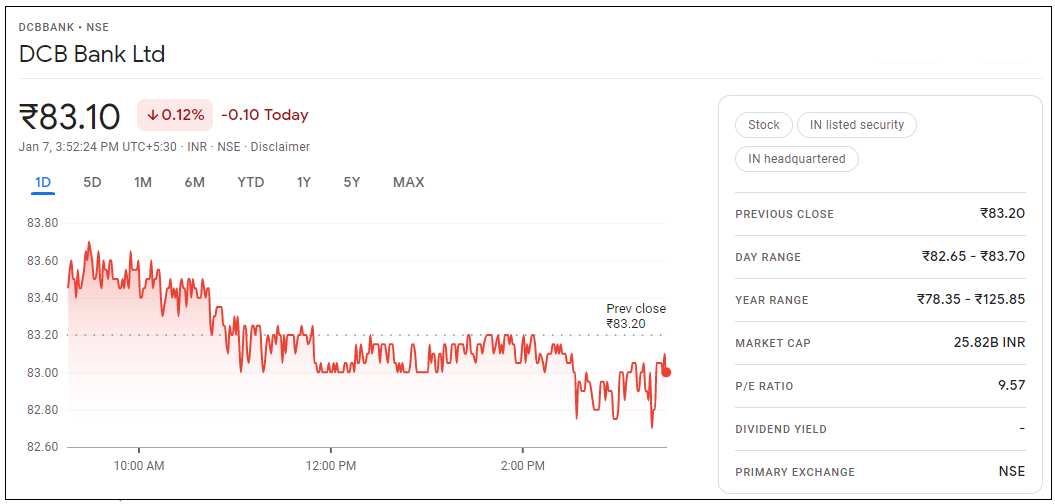The width and height of the screenshot is (1055, 504).
Task: Click the YEAR RANGE label
Action: coord(772,300)
